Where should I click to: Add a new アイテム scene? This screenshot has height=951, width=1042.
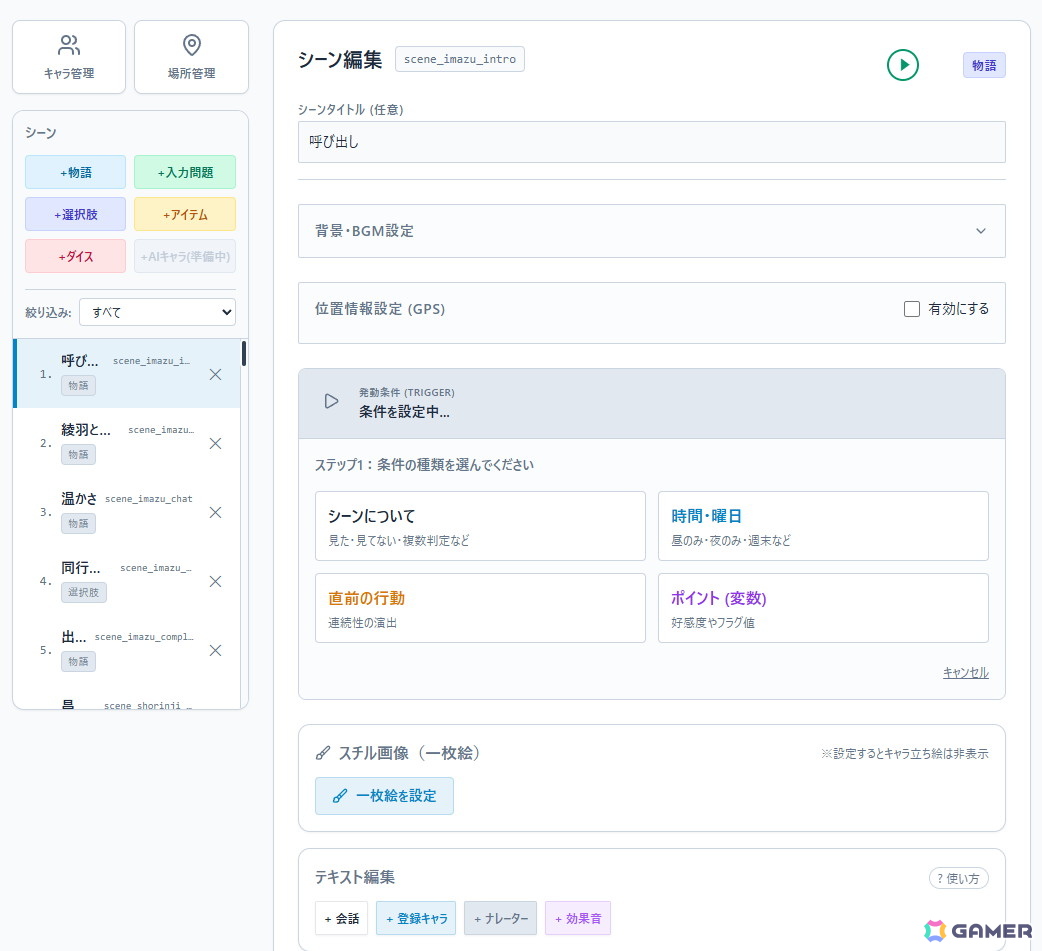pyautogui.click(x=185, y=215)
